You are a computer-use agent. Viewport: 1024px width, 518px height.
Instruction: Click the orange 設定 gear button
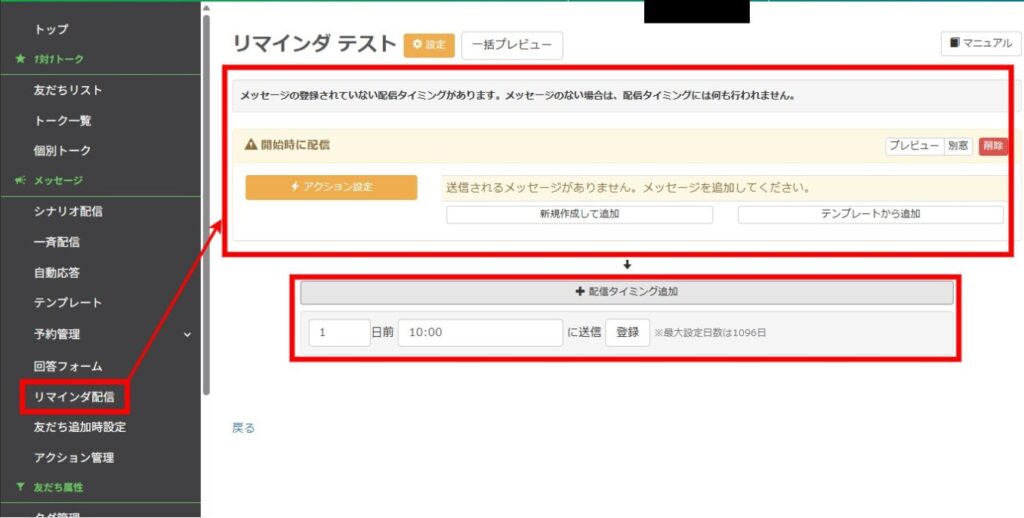(x=429, y=45)
